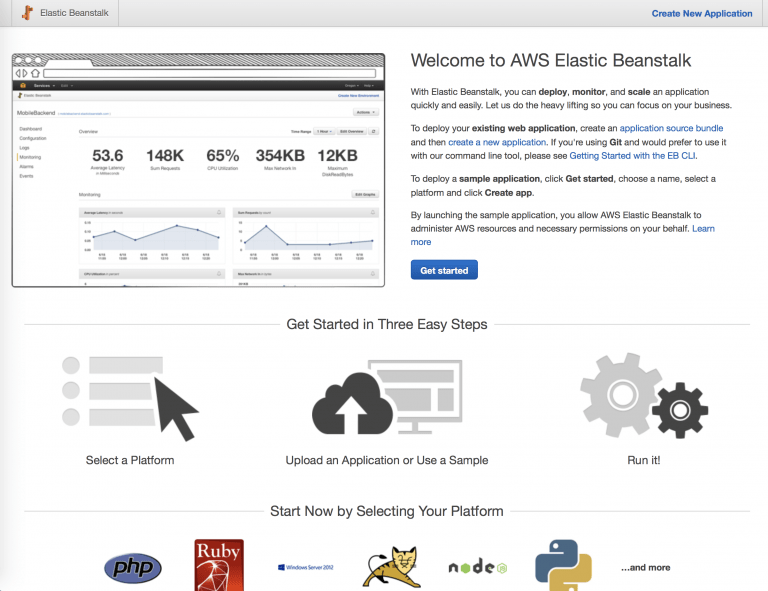This screenshot has width=768, height=591.
Task: Open the Elastic Beanstalk tab
Action: [x=67, y=14]
